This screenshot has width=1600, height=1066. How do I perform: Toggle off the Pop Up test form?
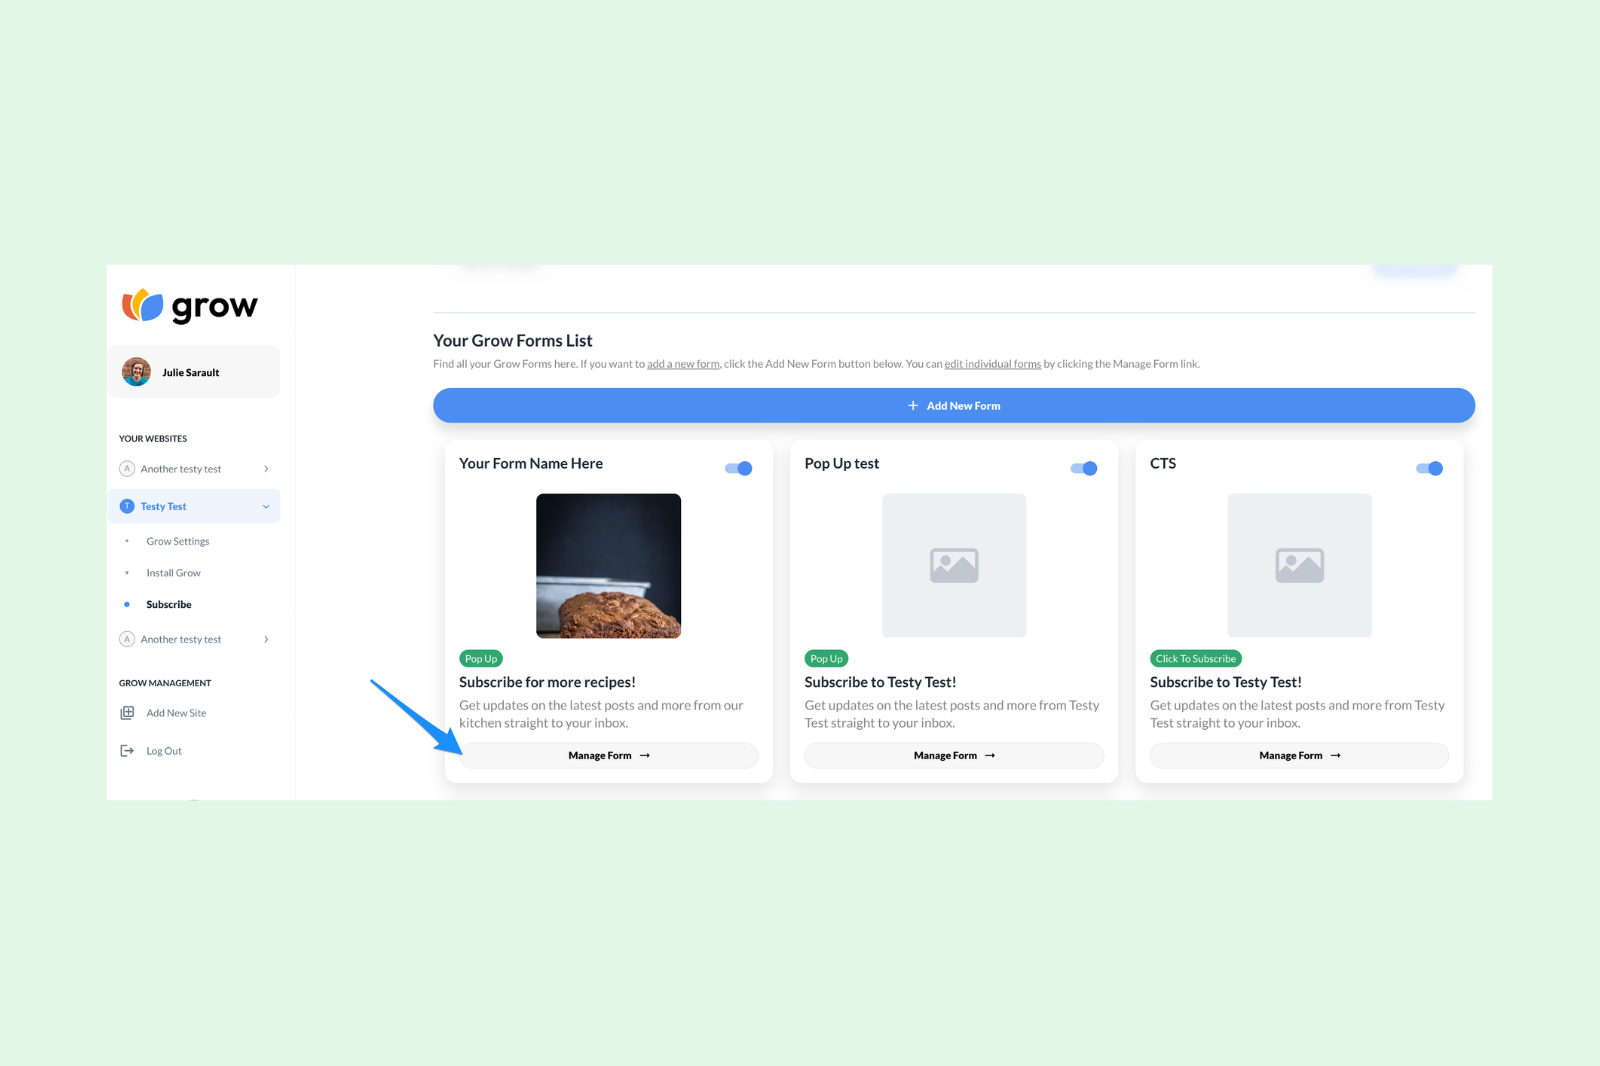(x=1084, y=468)
